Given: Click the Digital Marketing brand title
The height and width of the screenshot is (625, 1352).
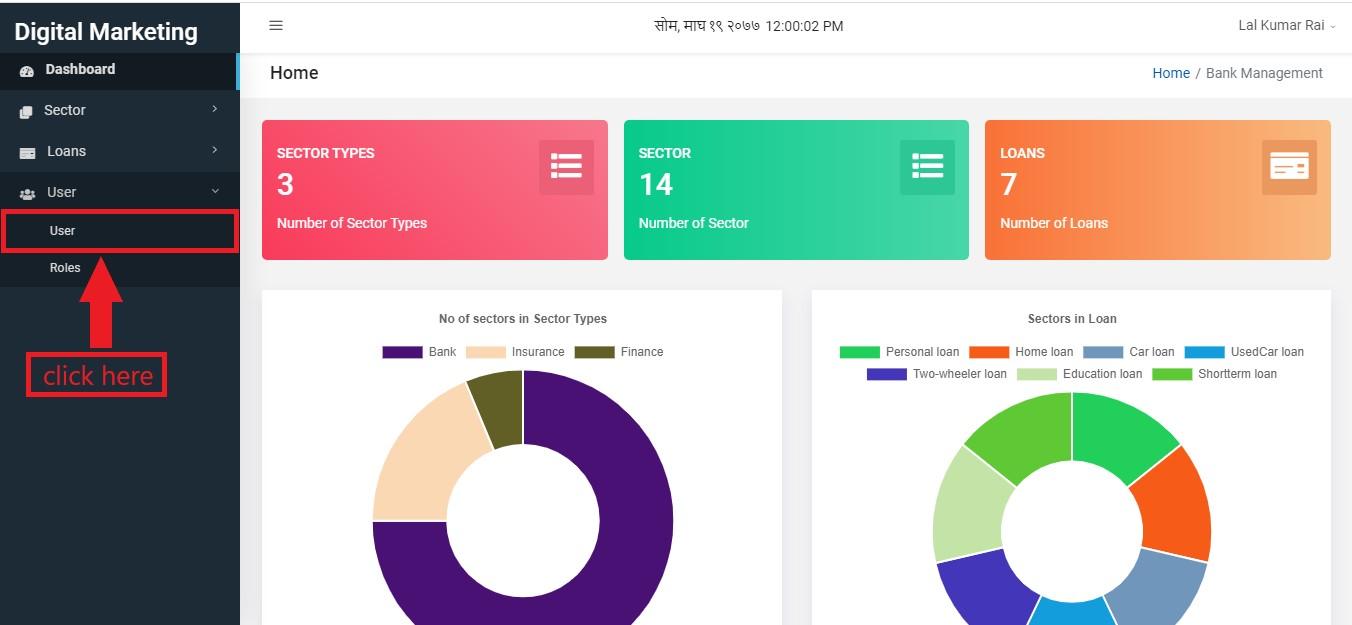Looking at the screenshot, I should tap(106, 32).
